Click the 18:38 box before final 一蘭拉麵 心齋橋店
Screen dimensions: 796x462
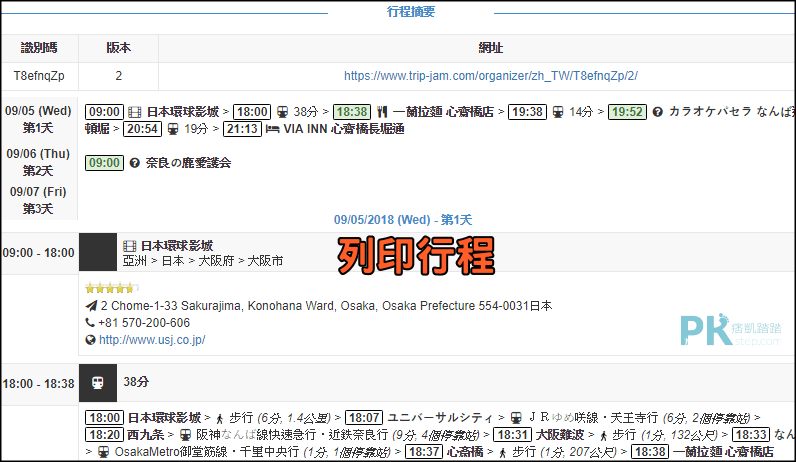(x=650, y=452)
